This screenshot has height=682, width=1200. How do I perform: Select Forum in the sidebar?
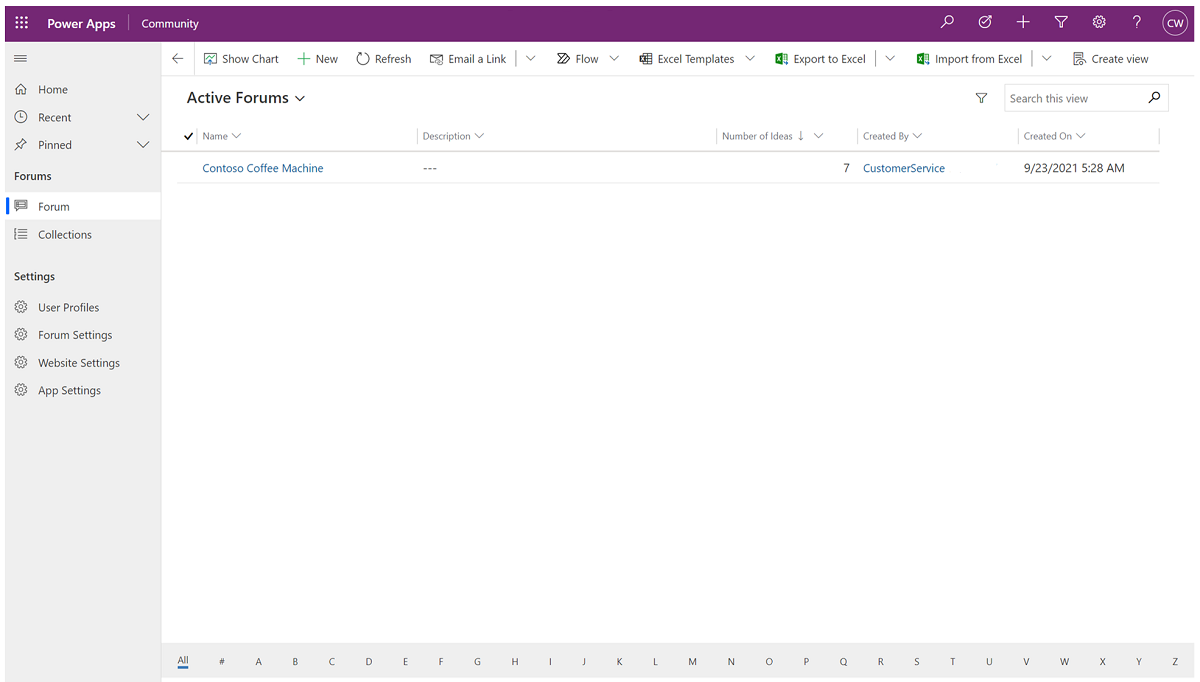[x=83, y=207]
